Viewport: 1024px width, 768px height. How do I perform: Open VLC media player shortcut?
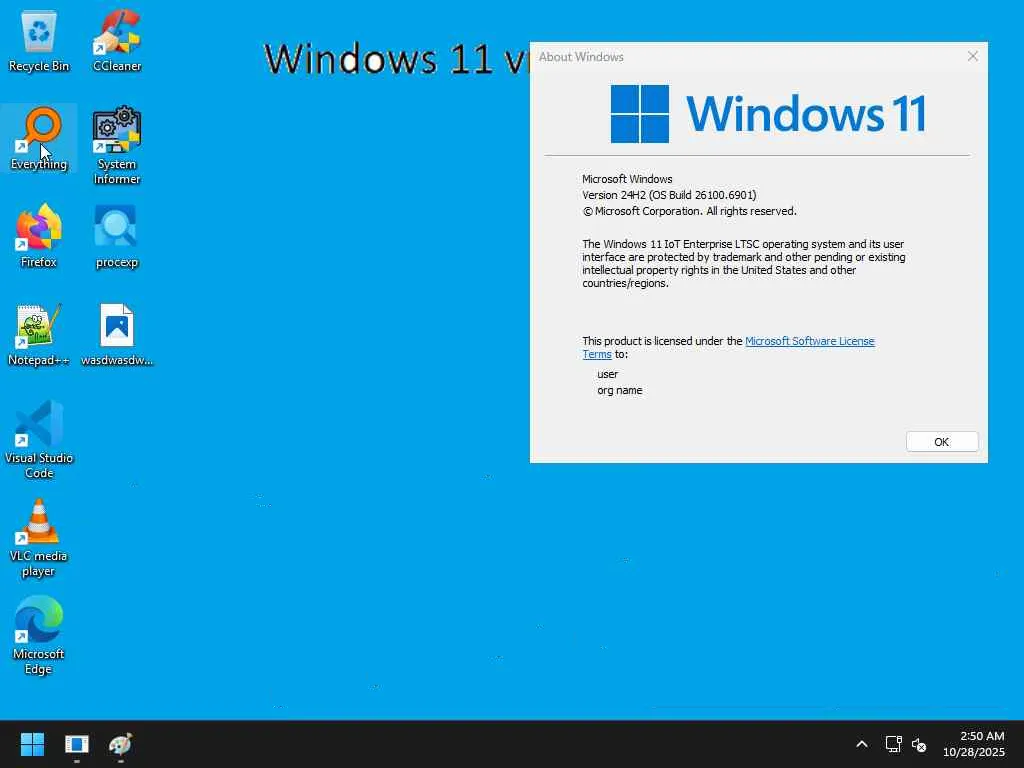coord(39,537)
